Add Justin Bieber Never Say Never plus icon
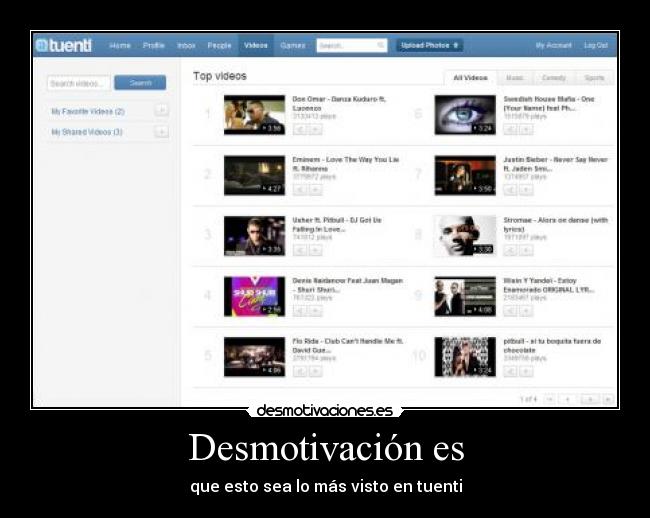This screenshot has width=650, height=518. (526, 190)
